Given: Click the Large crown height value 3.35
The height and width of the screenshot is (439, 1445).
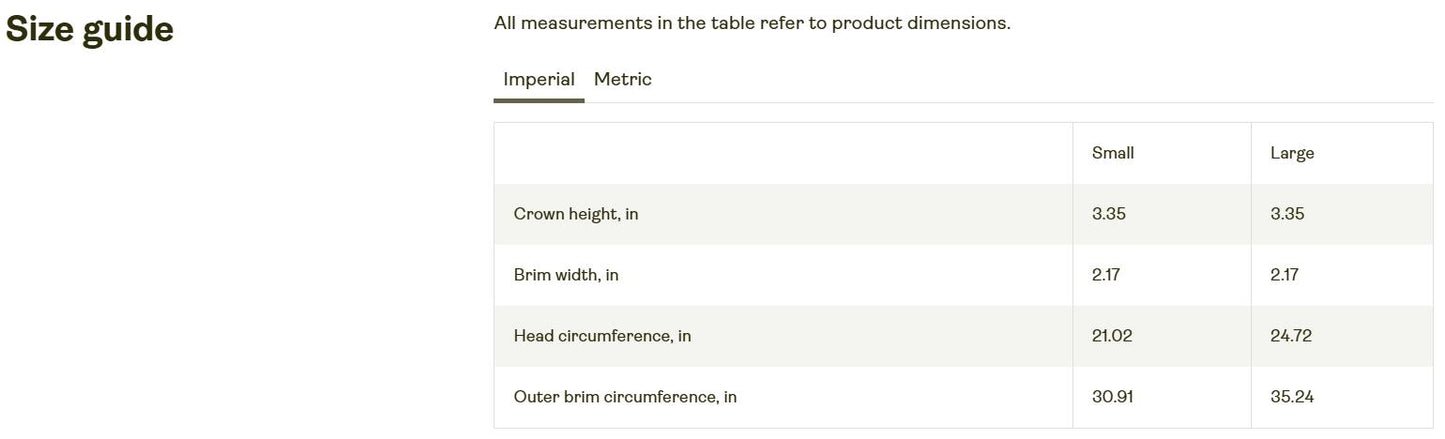Looking at the screenshot, I should coord(1287,214).
